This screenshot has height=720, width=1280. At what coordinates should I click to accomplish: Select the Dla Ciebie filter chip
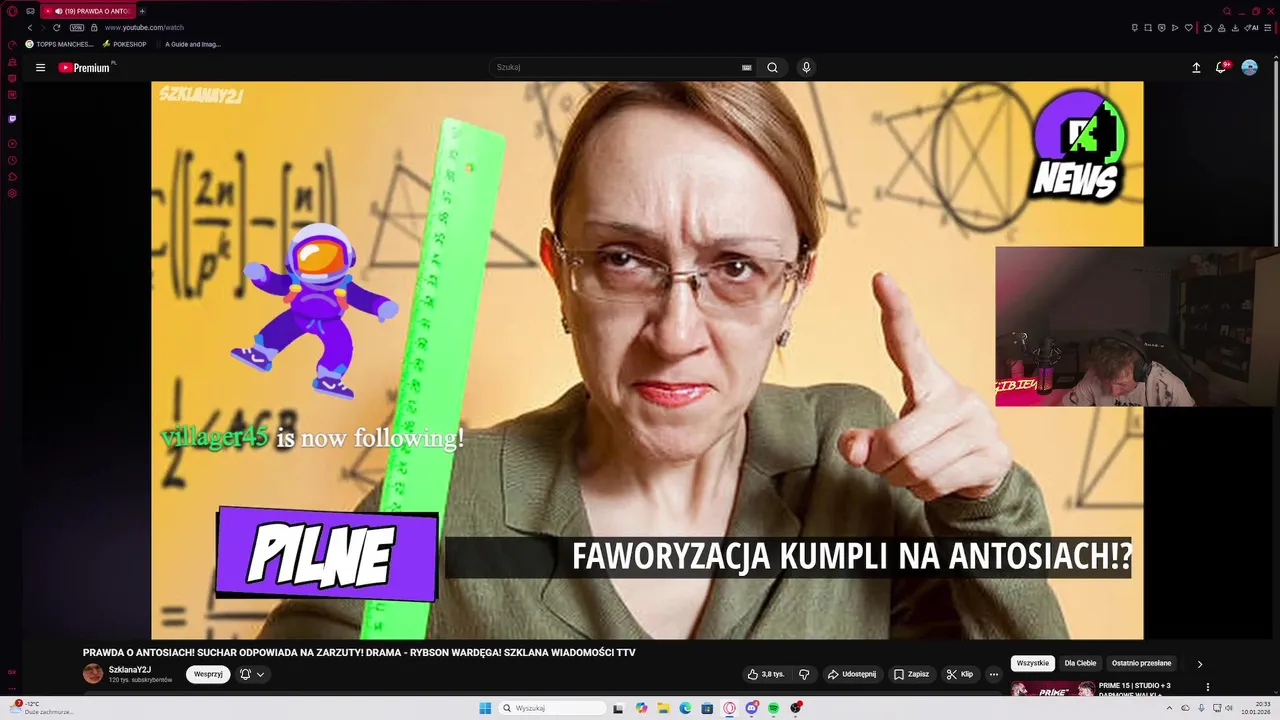coord(1080,663)
